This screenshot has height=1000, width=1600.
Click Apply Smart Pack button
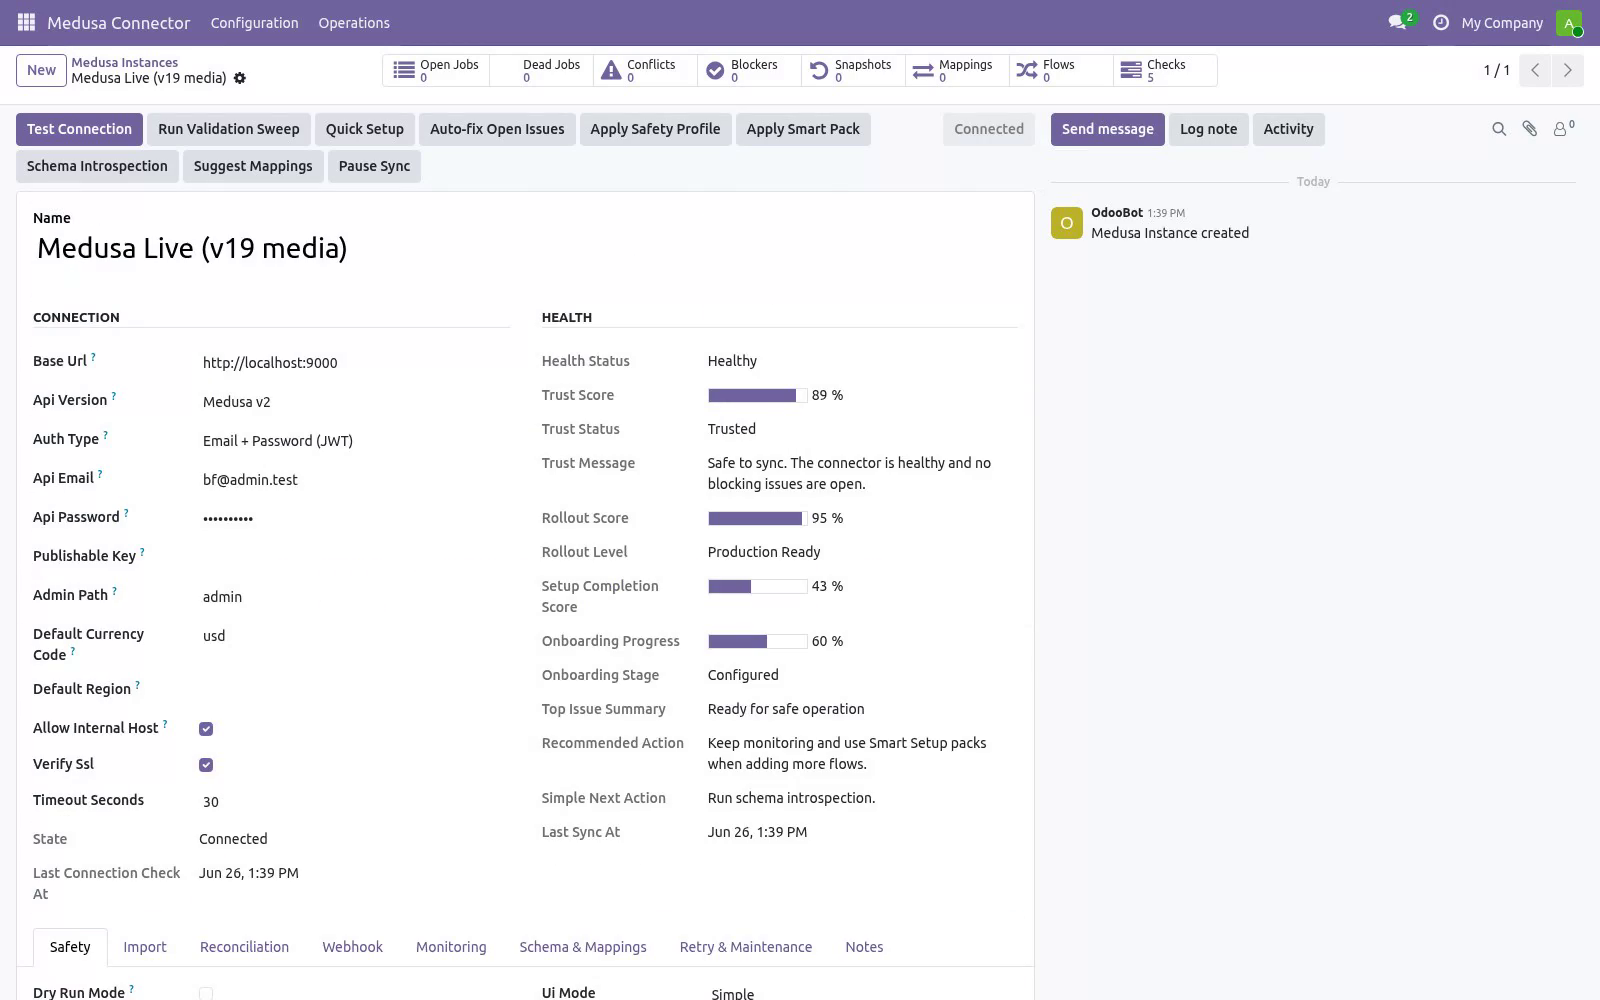[x=803, y=129]
